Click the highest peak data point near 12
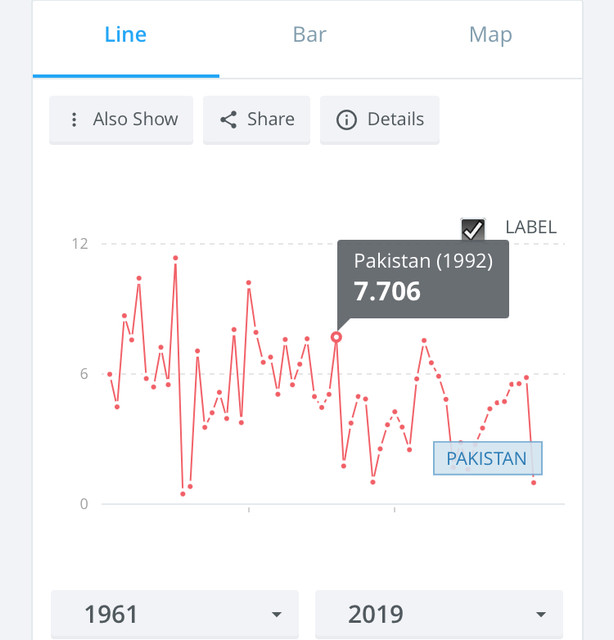 coord(176,258)
